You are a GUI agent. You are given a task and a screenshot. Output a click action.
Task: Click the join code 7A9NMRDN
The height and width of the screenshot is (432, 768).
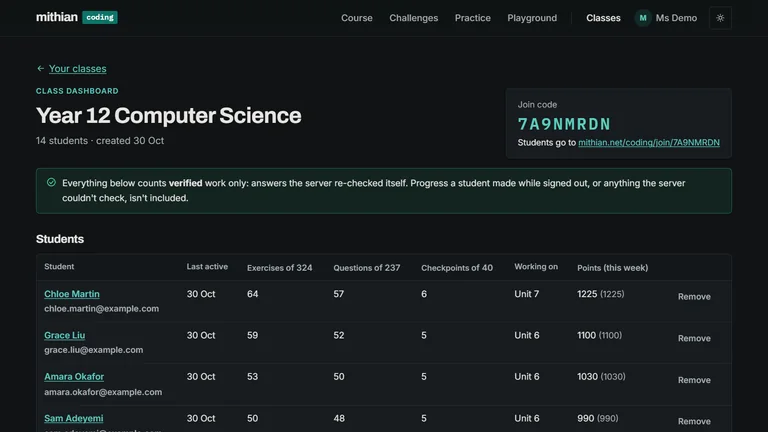(x=564, y=124)
